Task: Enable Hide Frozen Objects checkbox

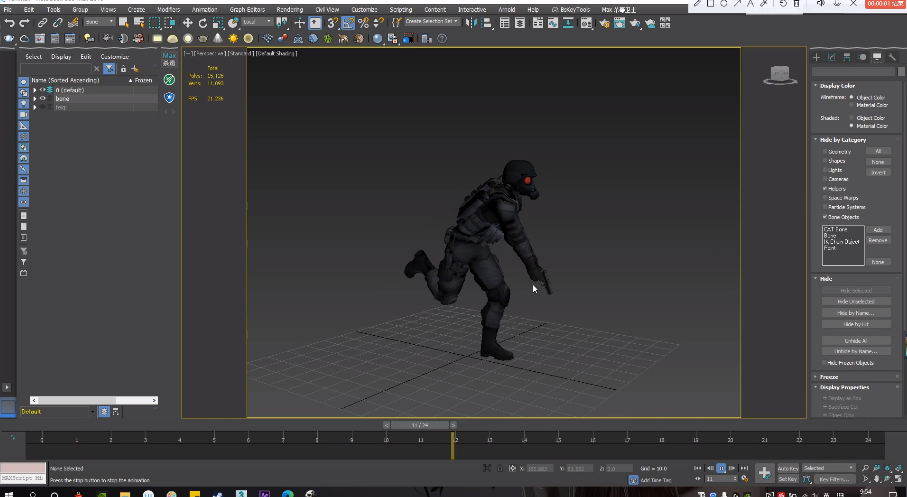Action: 825,363
